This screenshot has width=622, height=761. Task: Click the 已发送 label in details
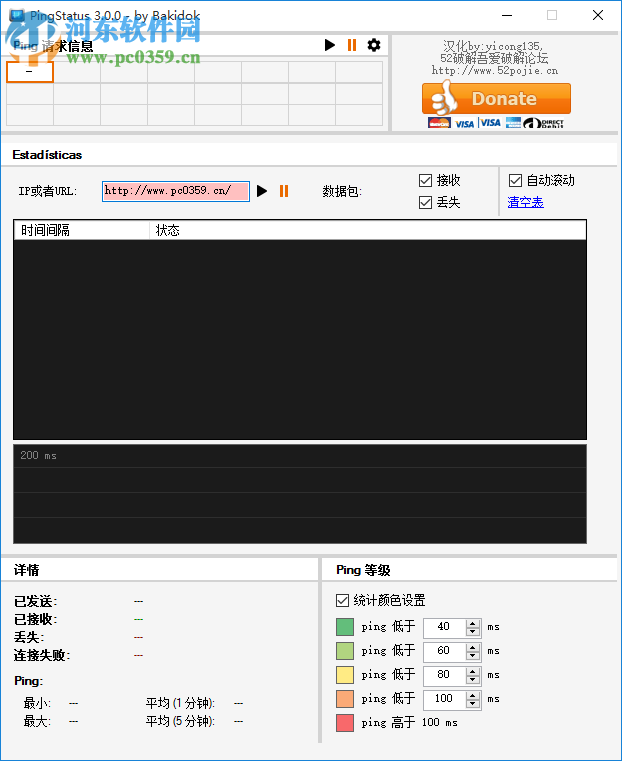(x=35, y=602)
